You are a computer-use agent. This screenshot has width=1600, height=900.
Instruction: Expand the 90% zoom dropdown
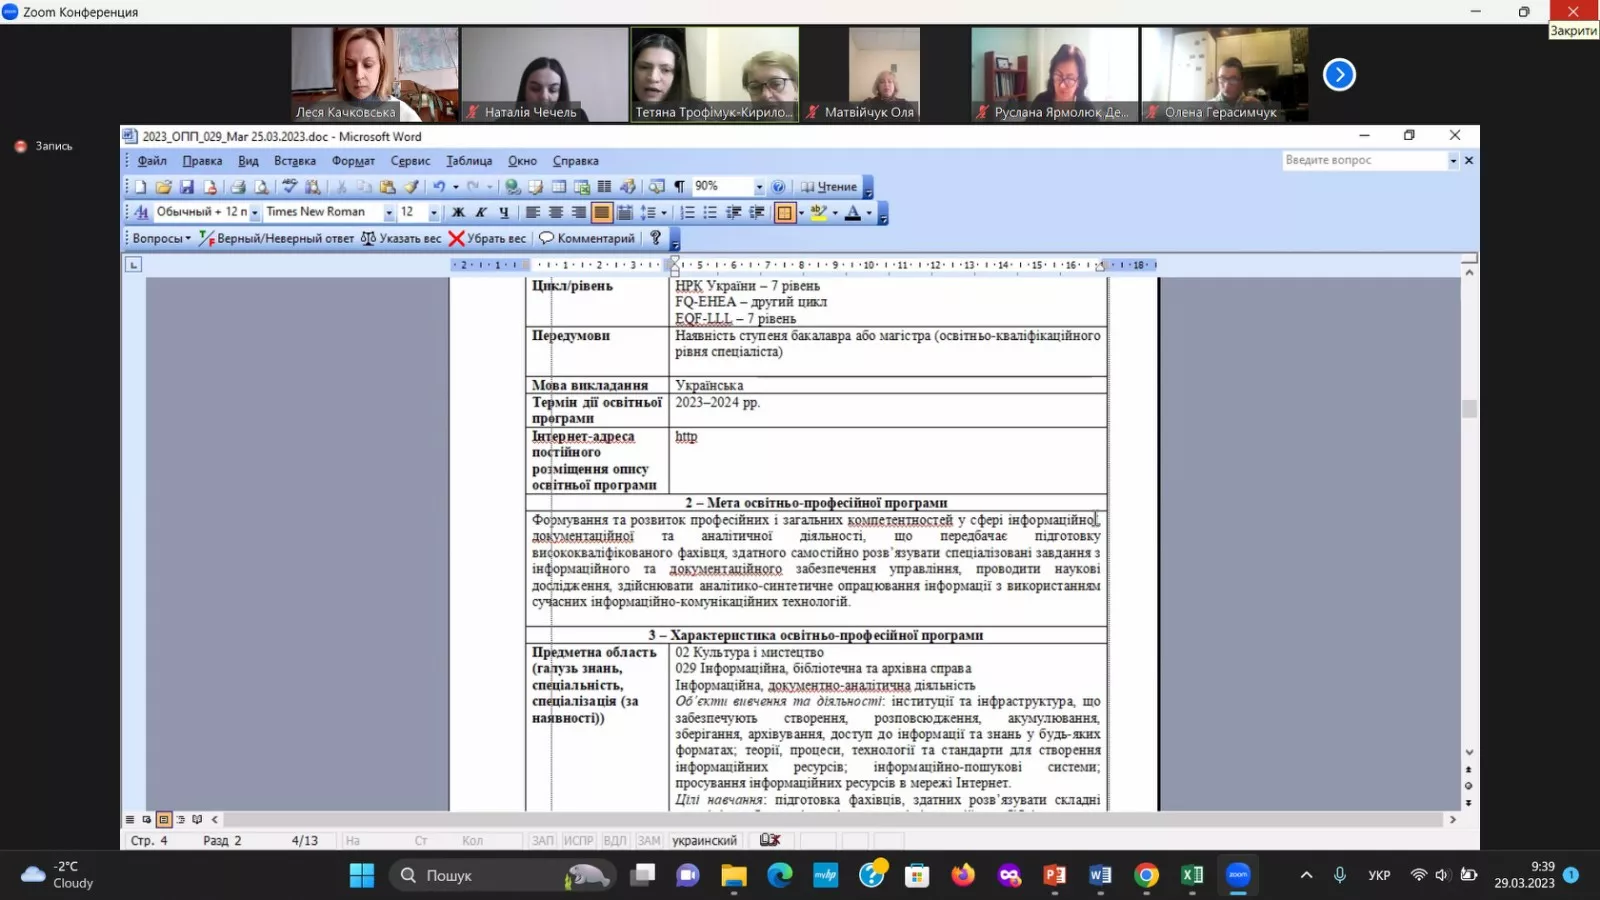point(759,187)
